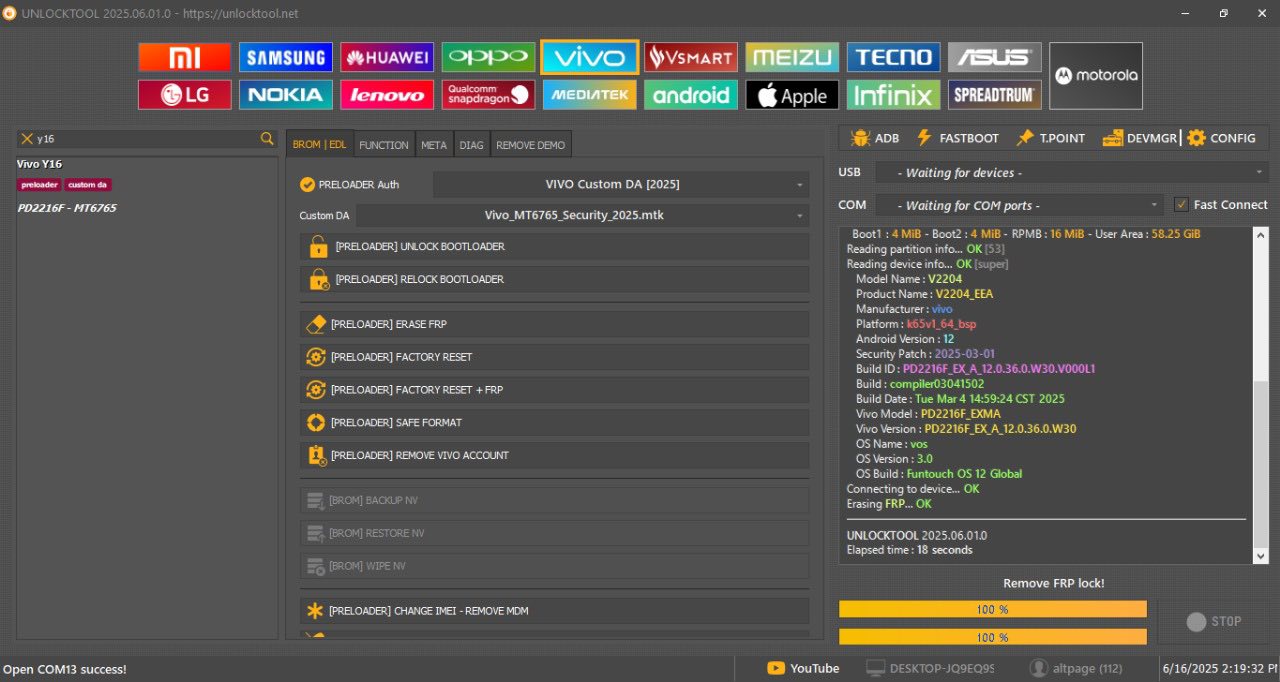Click [PRELOADER] CHANGE IMEI - REMOVE MDM
Viewport: 1280px width, 682px height.
point(555,611)
